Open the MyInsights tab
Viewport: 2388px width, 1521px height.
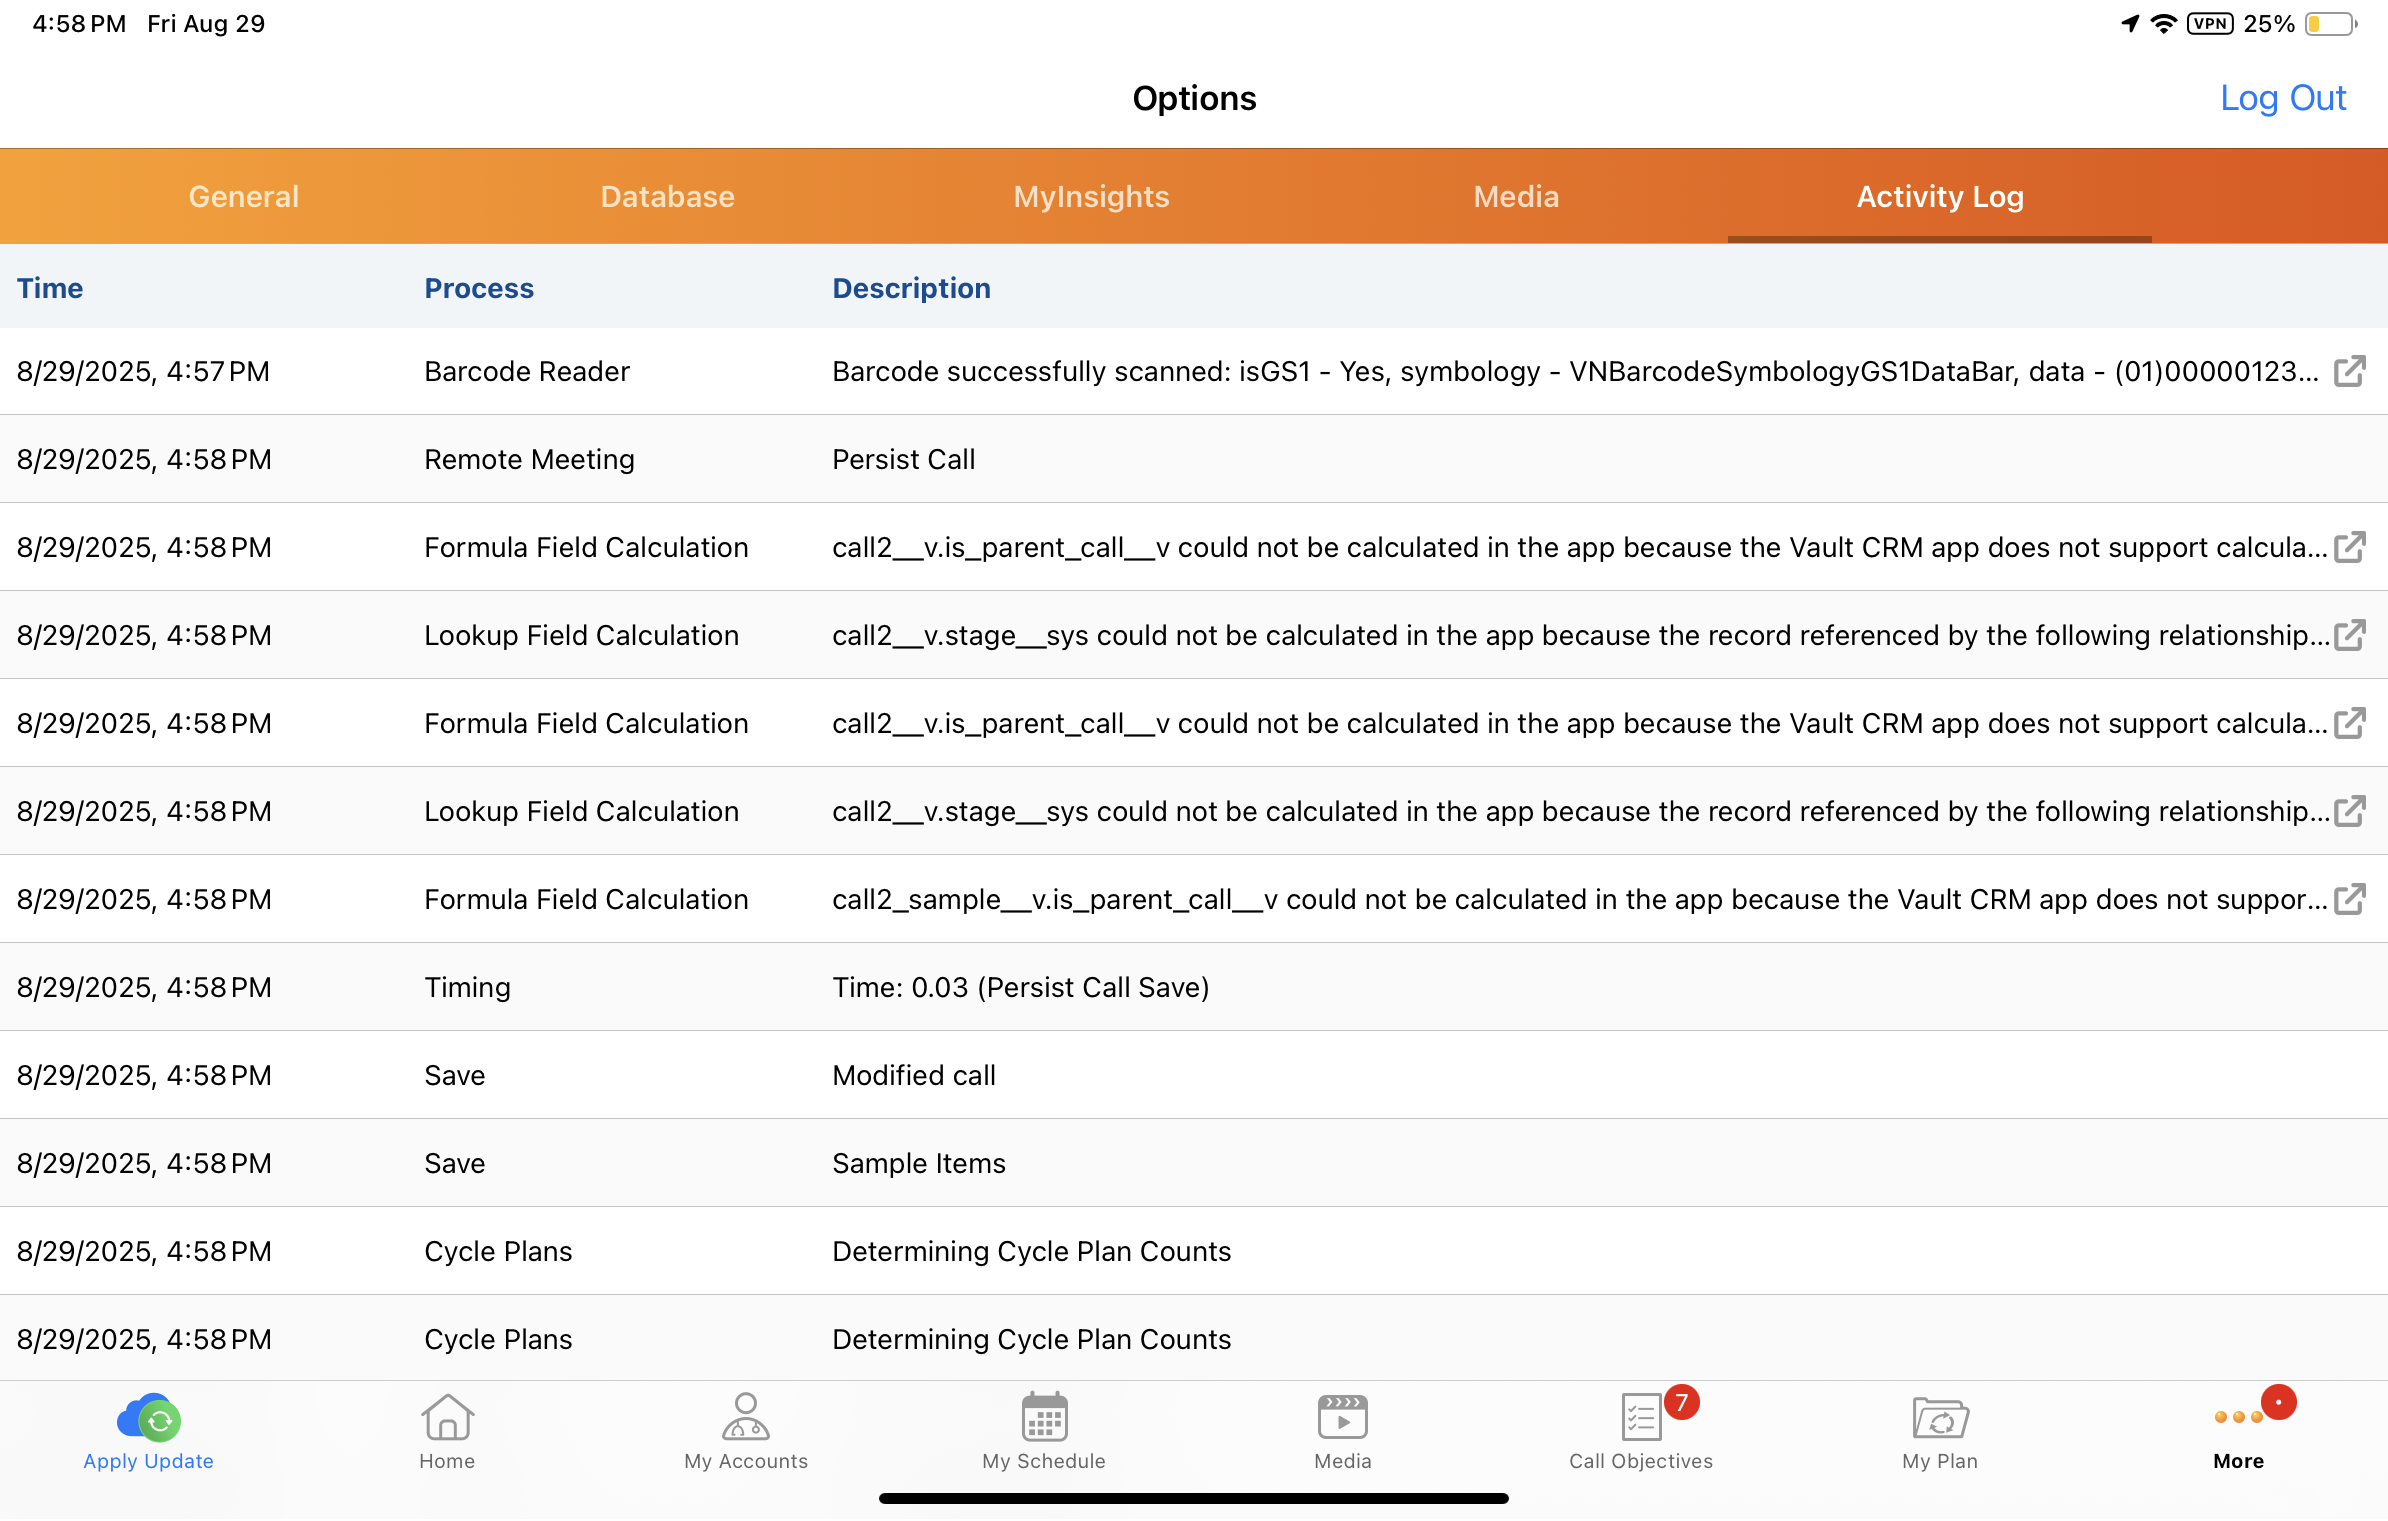click(x=1091, y=197)
